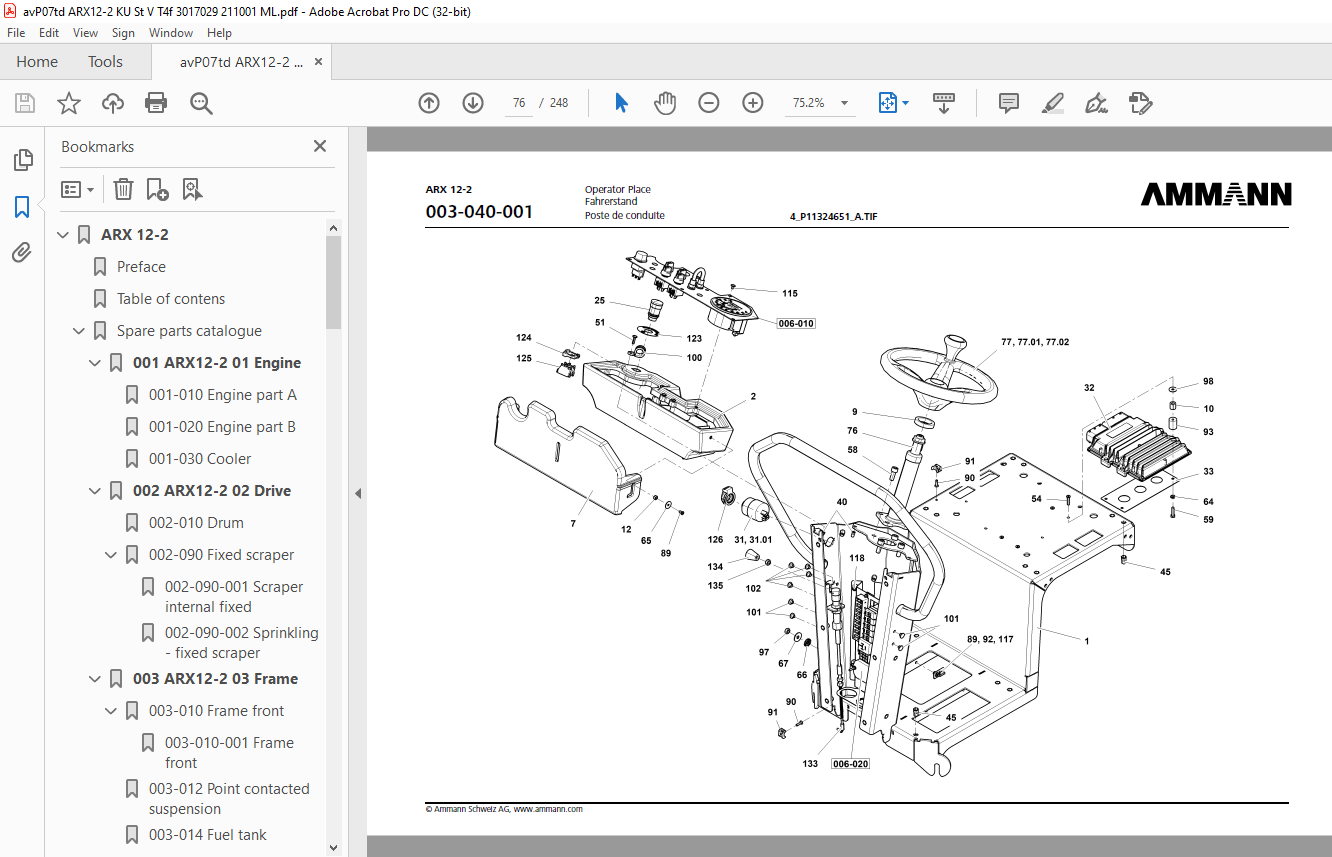
Task: Open the Sign menu
Action: point(123,33)
